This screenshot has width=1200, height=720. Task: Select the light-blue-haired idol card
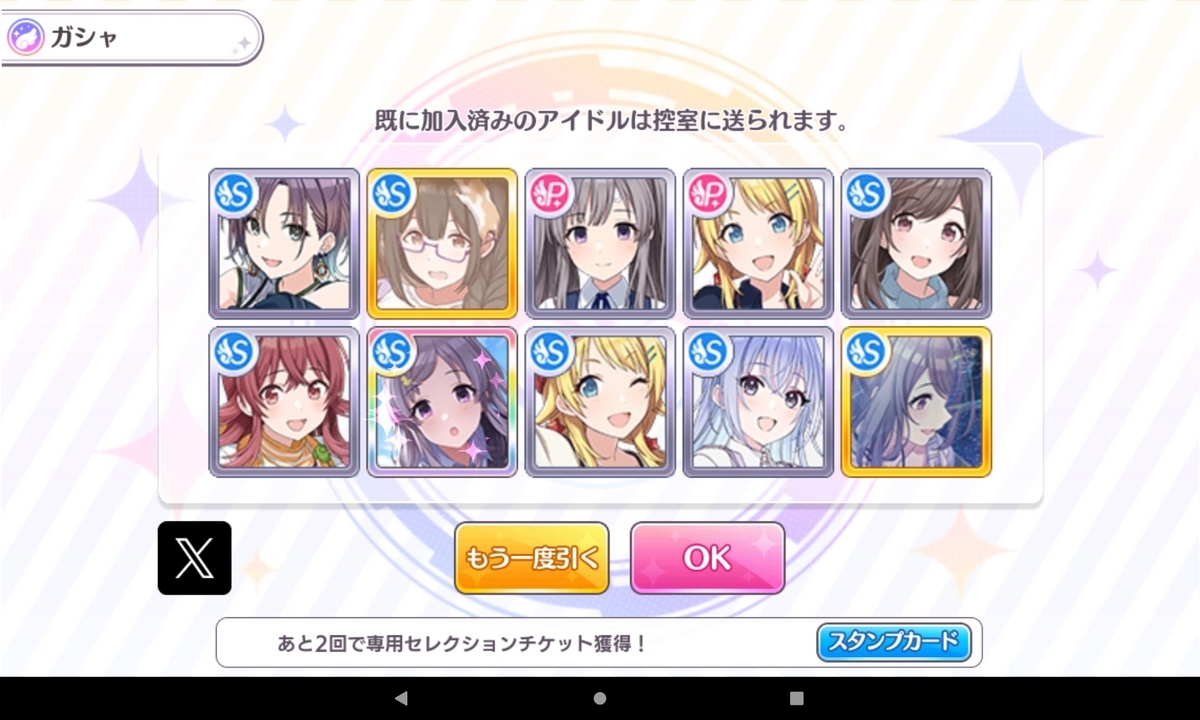pos(758,401)
